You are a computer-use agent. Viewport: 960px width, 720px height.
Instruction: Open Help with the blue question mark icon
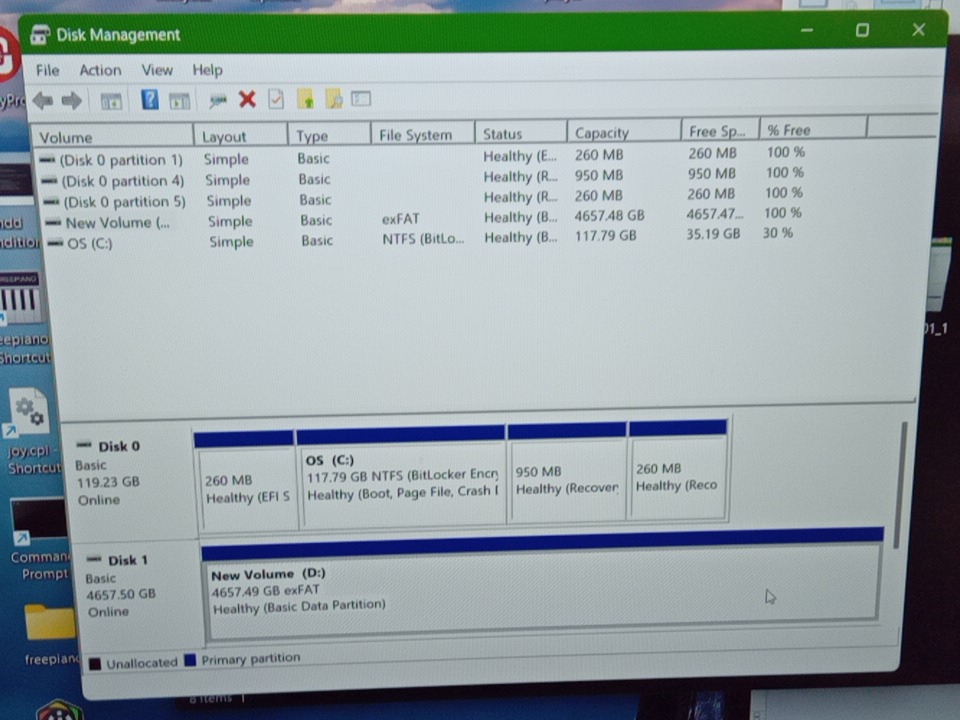point(149,99)
